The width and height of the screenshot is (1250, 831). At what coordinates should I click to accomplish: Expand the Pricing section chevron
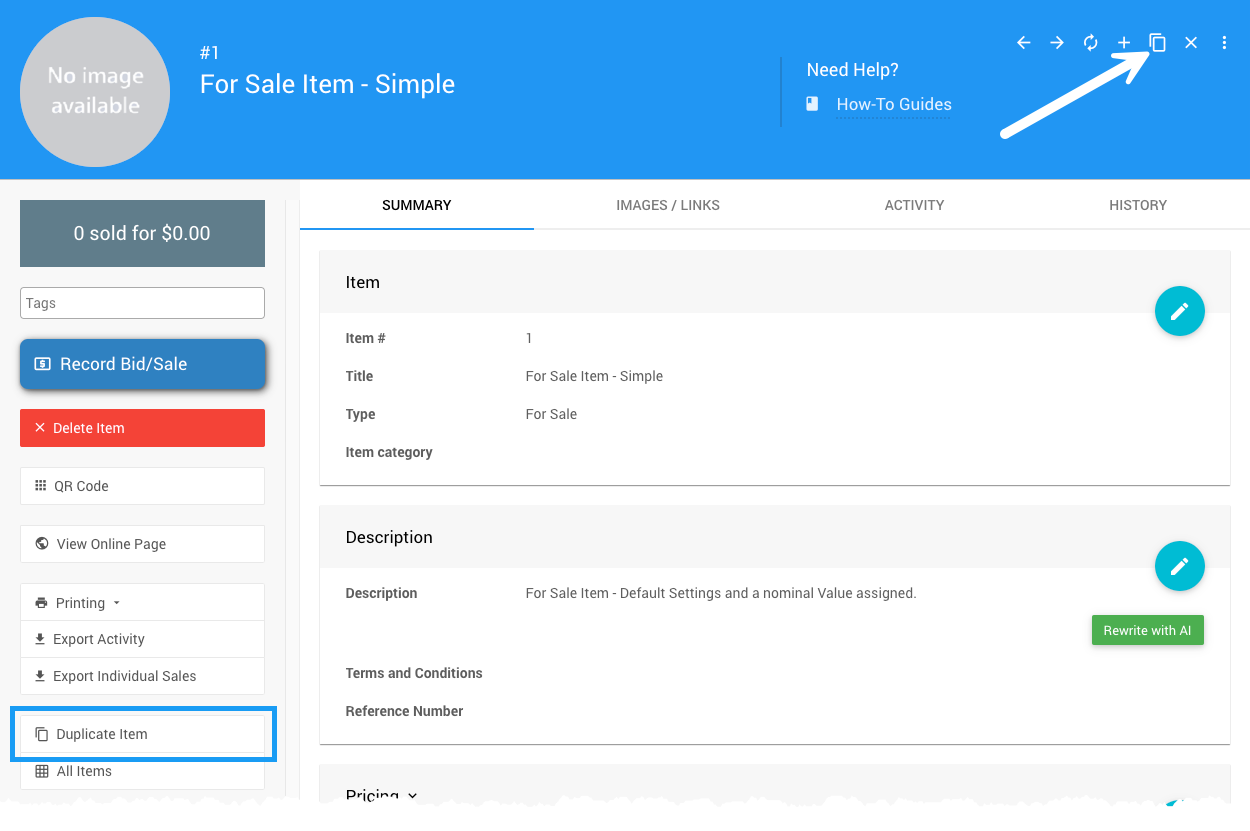412,796
